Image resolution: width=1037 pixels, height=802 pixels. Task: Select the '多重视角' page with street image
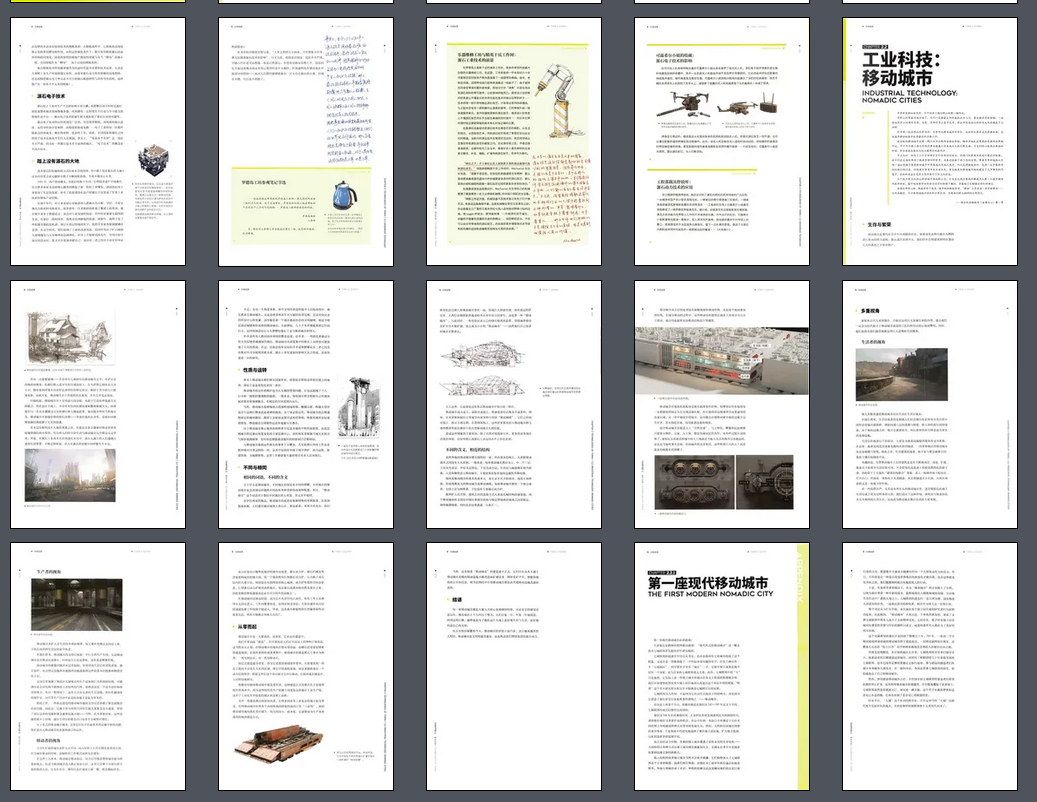[930, 405]
